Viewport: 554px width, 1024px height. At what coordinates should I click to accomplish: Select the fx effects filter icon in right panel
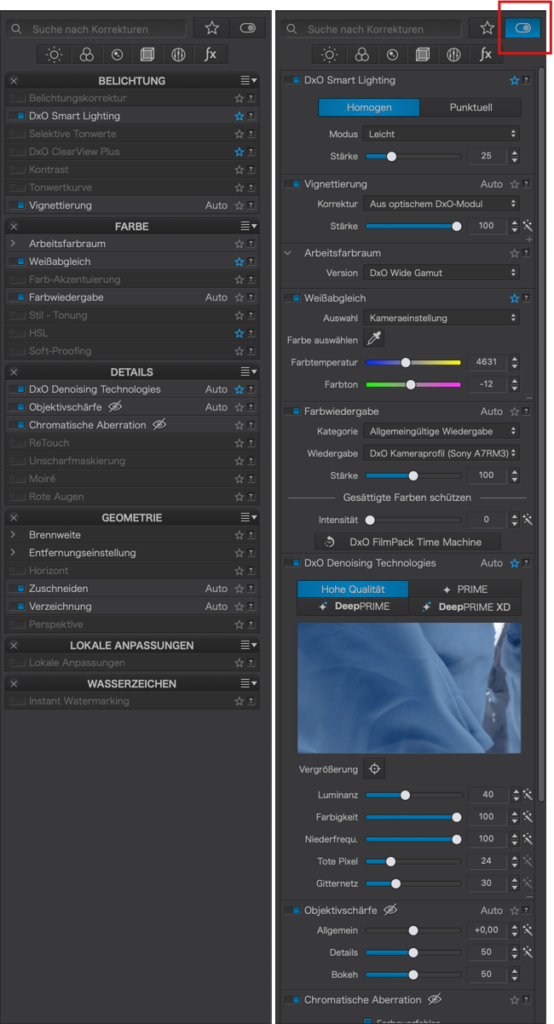coord(485,55)
